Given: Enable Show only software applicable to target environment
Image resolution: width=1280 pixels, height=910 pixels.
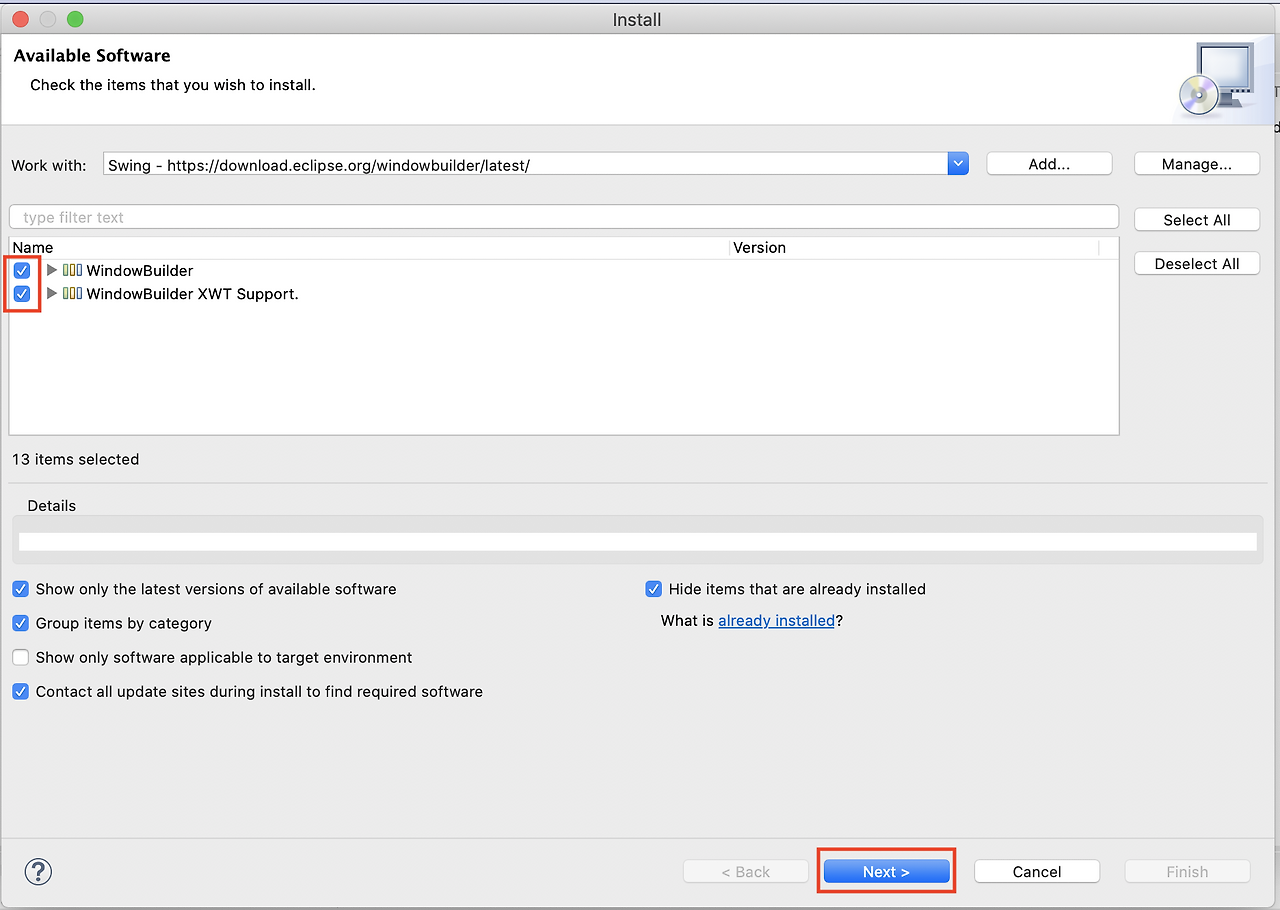Looking at the screenshot, I should [x=21, y=657].
